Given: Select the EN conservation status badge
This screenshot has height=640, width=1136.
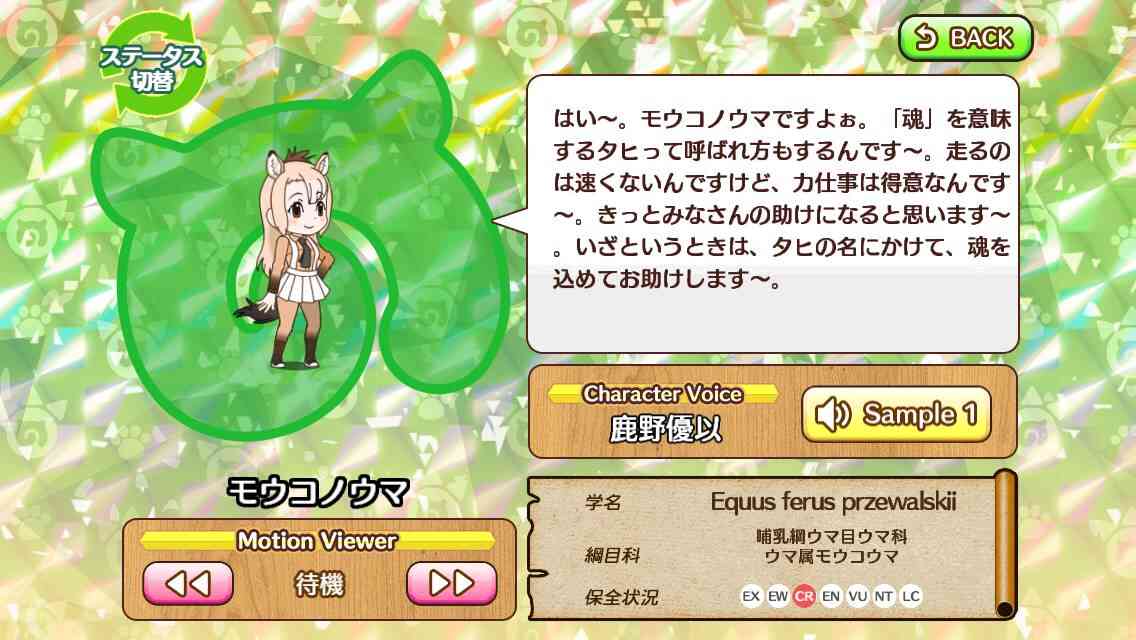Looking at the screenshot, I should (x=831, y=597).
